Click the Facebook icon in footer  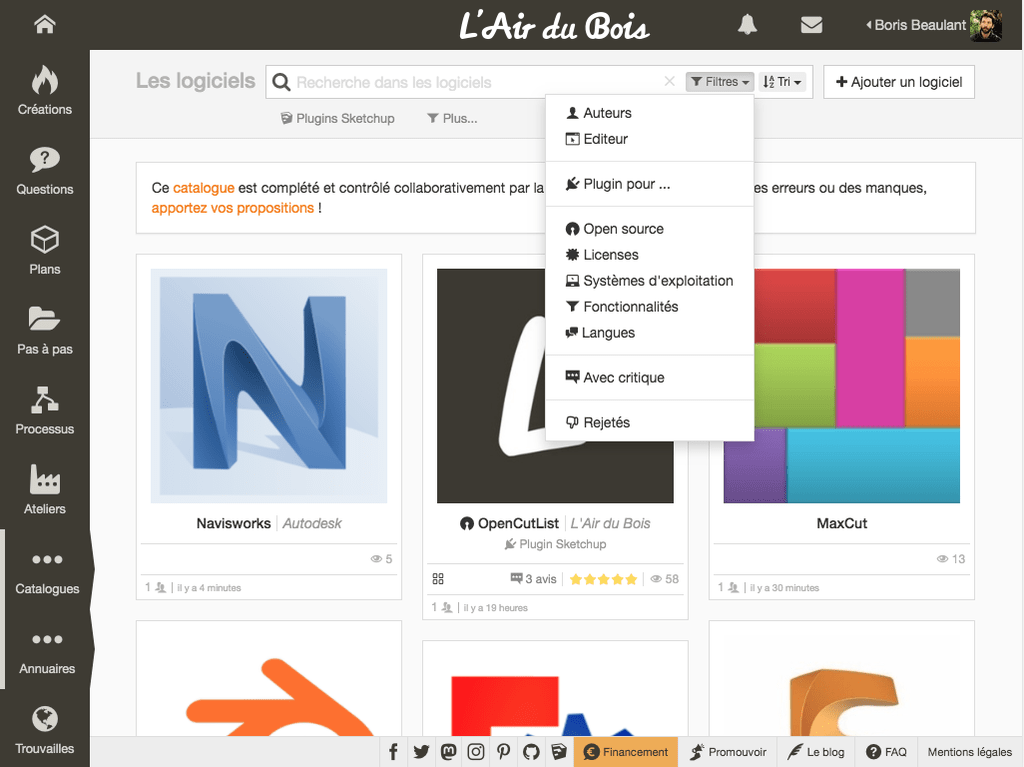click(393, 752)
